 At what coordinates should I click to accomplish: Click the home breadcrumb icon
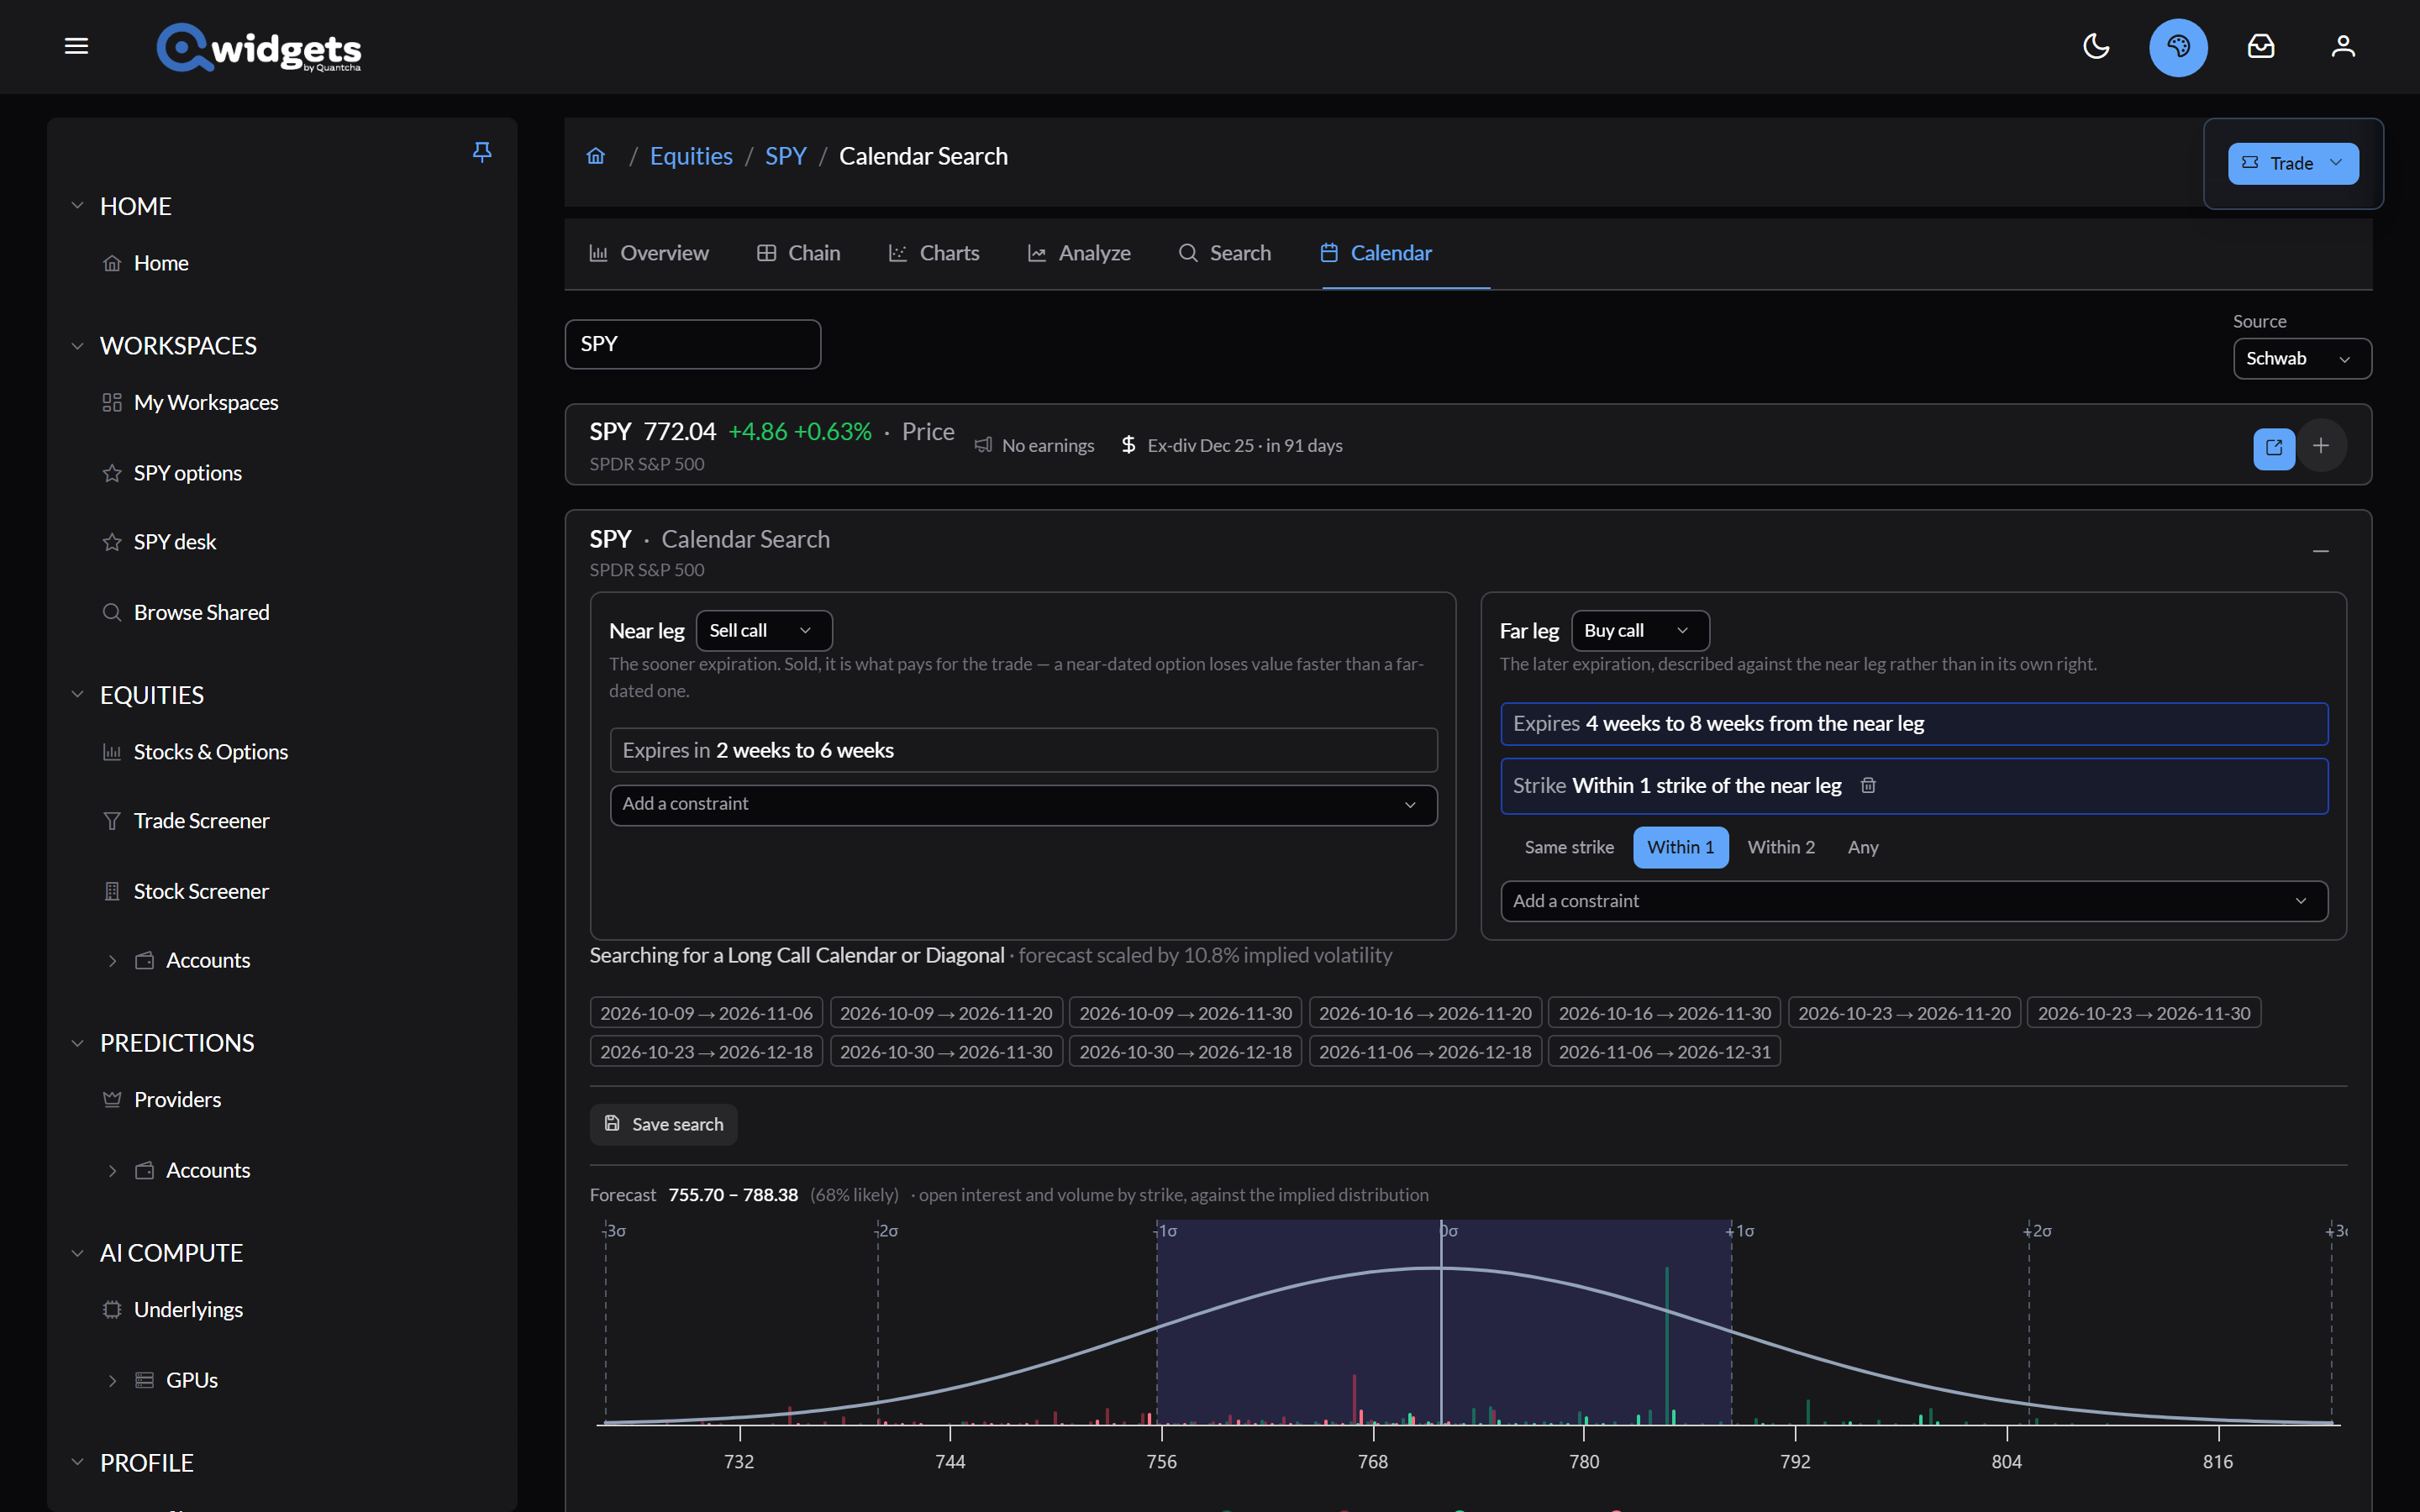pos(596,156)
